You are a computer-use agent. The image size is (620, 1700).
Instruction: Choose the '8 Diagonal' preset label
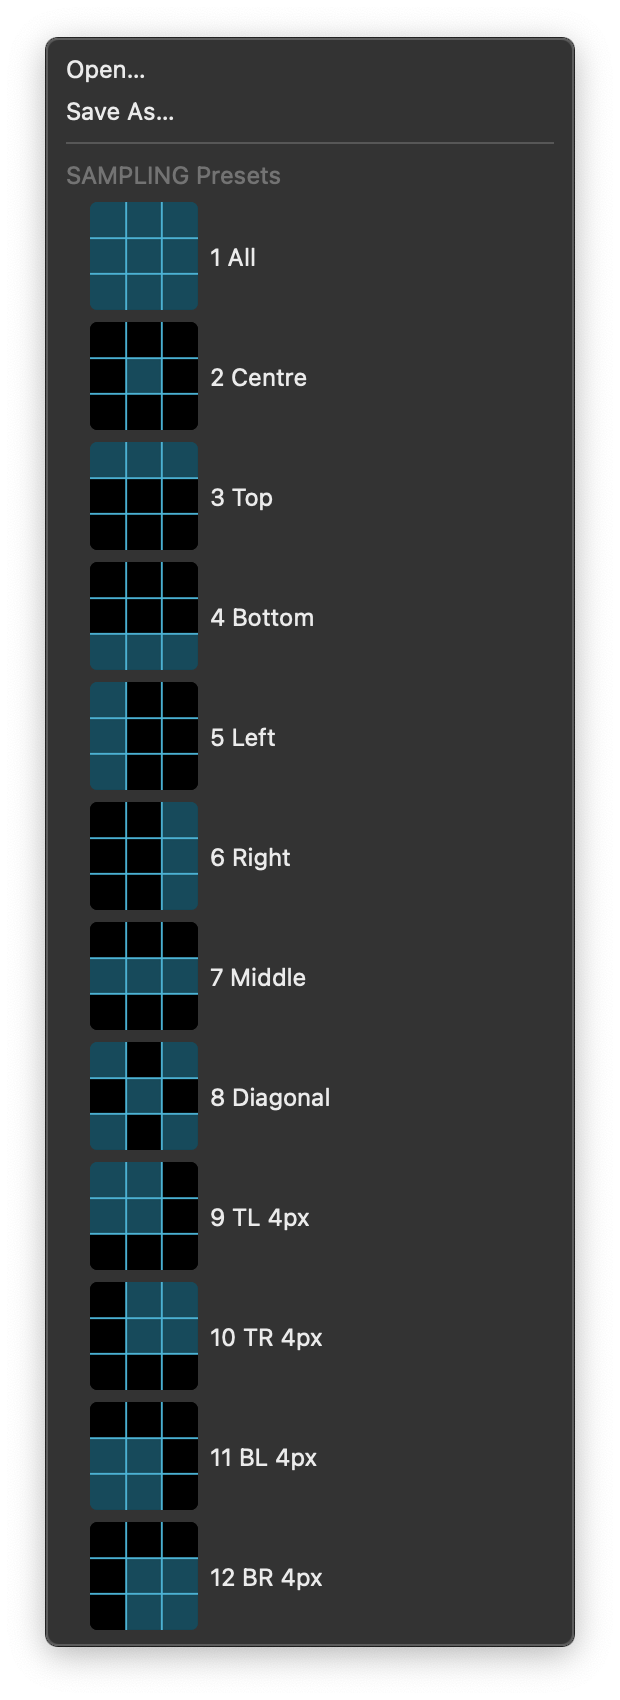click(270, 1097)
